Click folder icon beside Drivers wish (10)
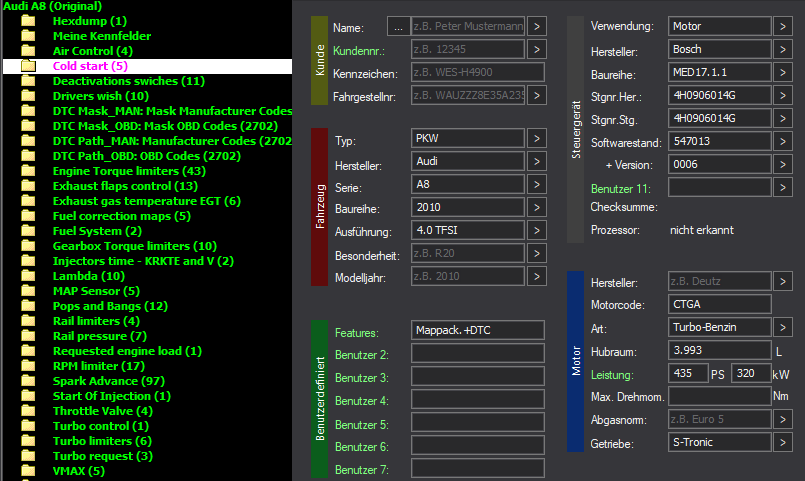Image resolution: width=805 pixels, height=481 pixels. tap(28, 96)
